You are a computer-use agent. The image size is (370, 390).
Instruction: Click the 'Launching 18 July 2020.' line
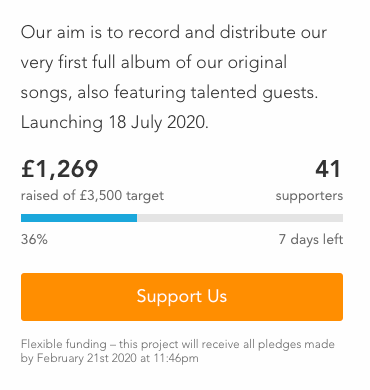pyautogui.click(x=115, y=123)
